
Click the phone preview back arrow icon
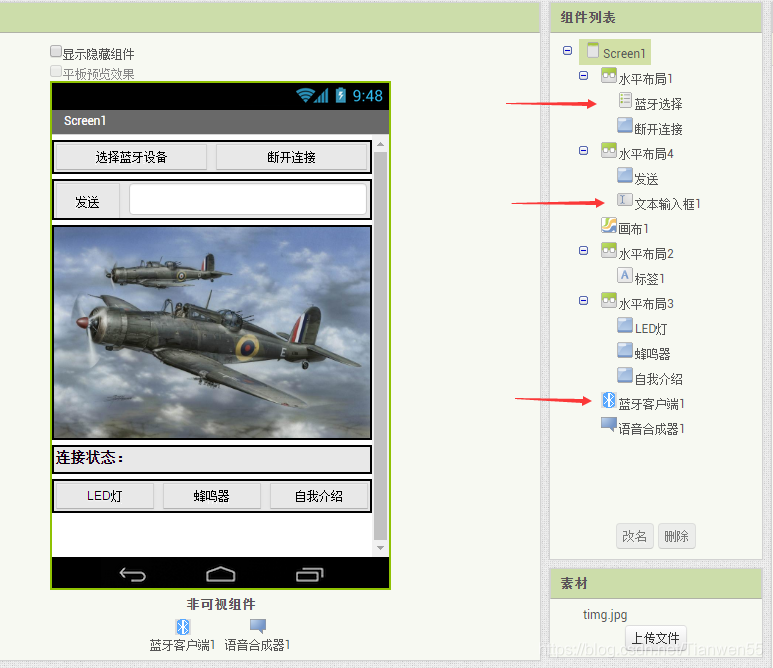[x=133, y=574]
